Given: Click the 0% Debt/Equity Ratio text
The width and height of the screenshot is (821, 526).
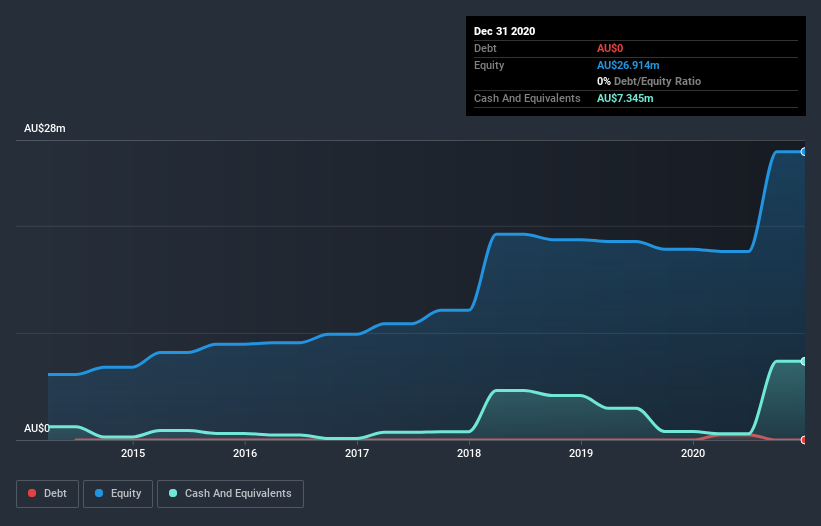Looking at the screenshot, I should coord(649,82).
